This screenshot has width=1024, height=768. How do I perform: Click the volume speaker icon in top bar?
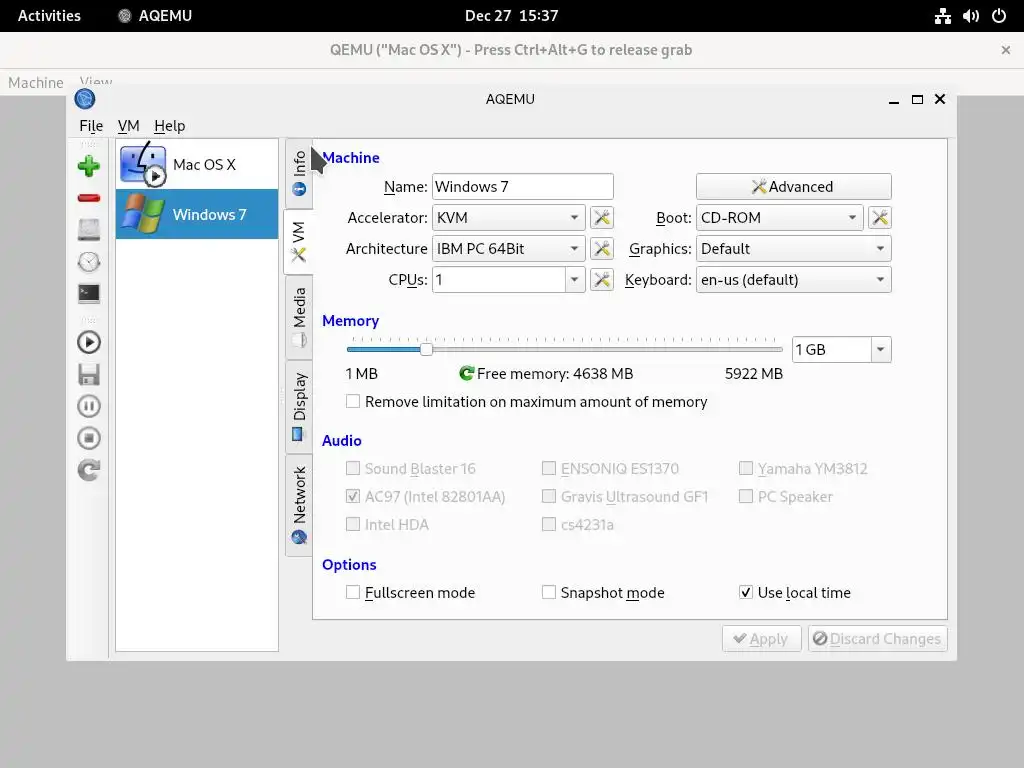coord(971,16)
